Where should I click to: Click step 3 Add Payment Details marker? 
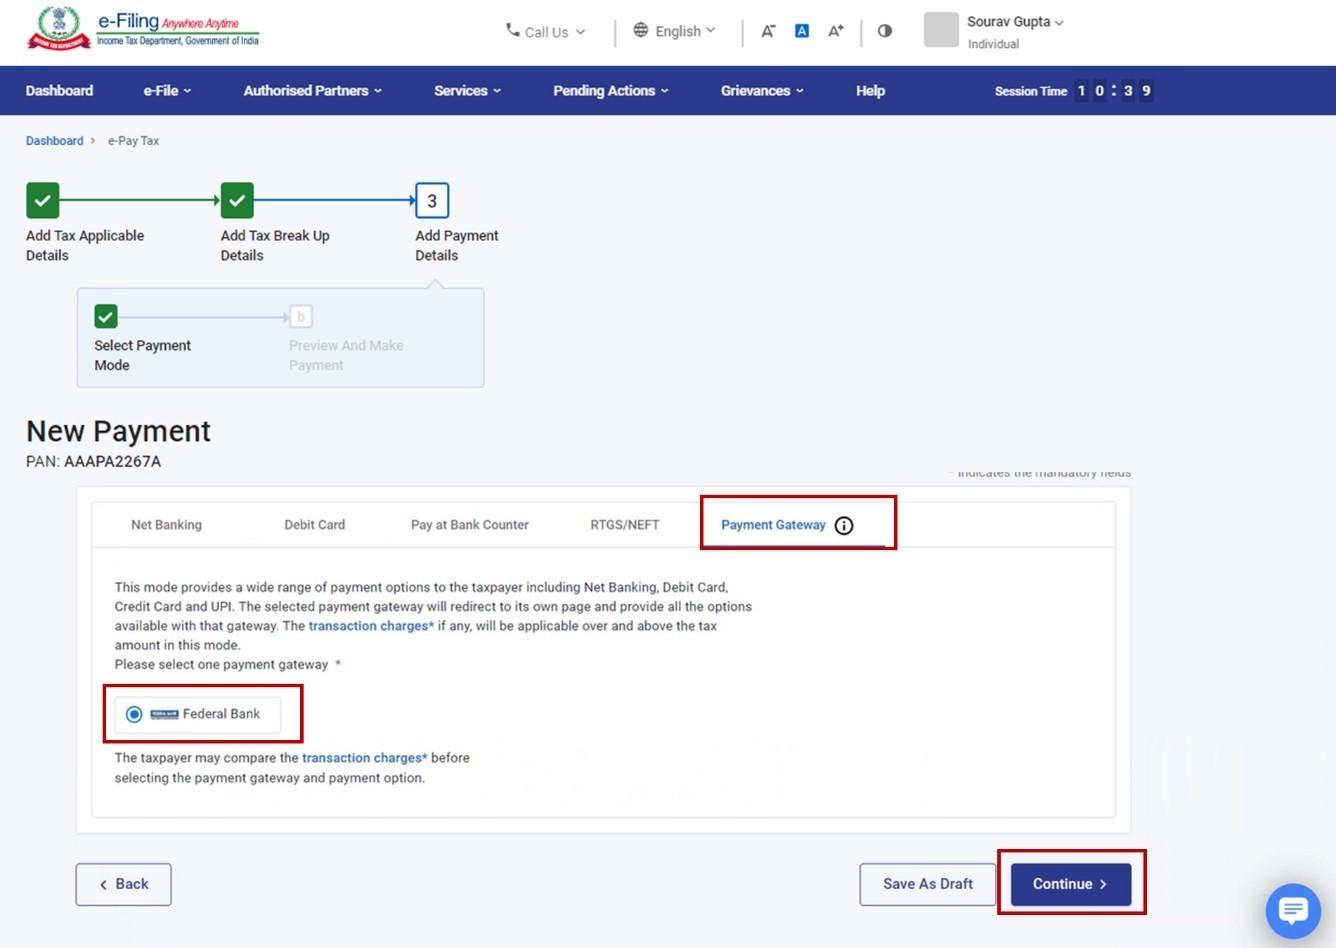click(432, 201)
